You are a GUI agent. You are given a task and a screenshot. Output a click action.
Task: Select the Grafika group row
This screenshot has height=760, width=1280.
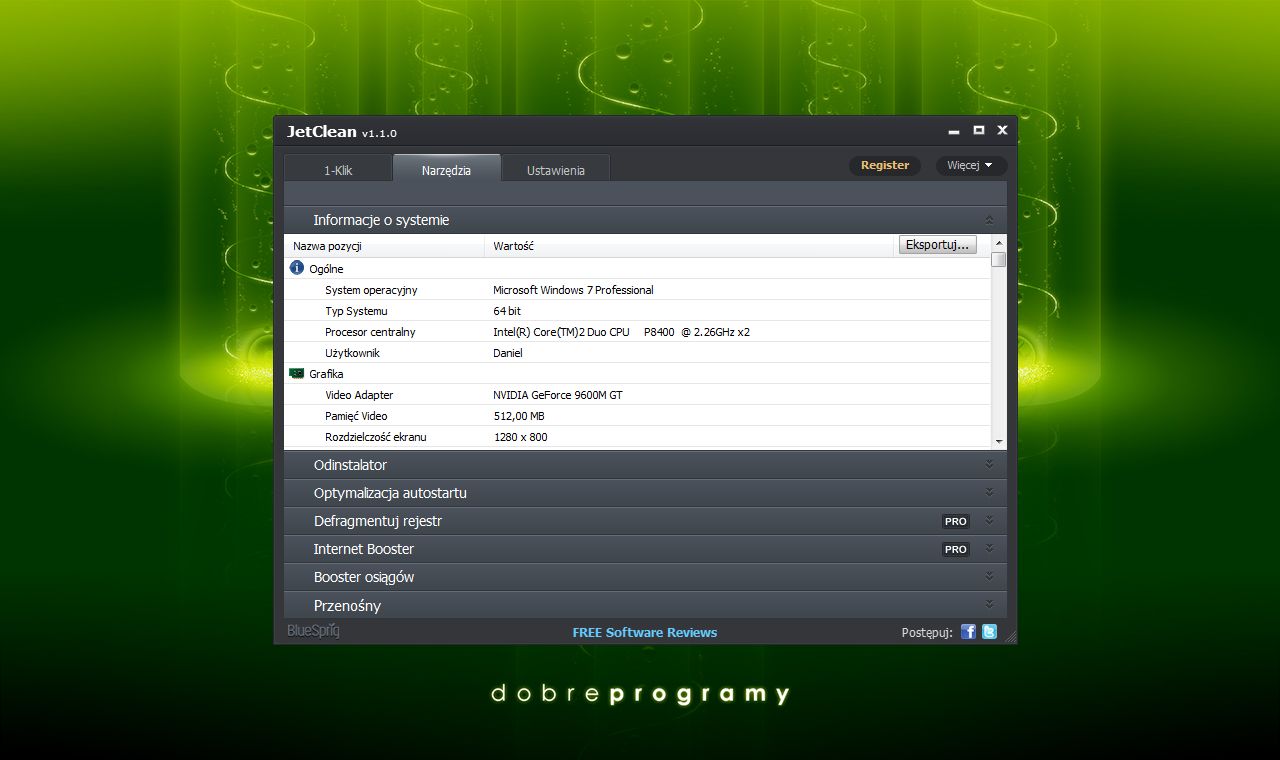(638, 373)
